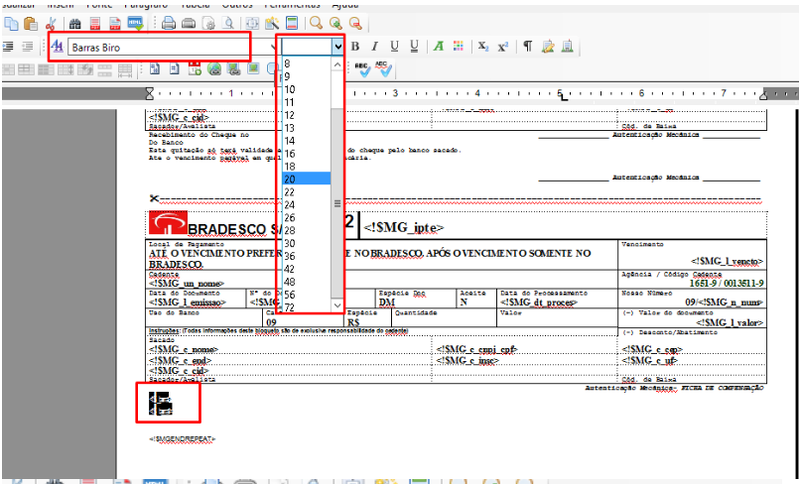Screen dimensions: 800x484
Task: Click the red and green page layout icon
Action: click(292, 23)
